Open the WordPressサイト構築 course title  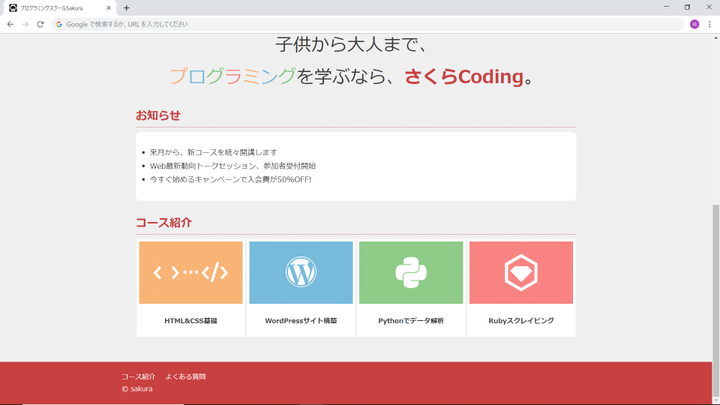click(301, 321)
